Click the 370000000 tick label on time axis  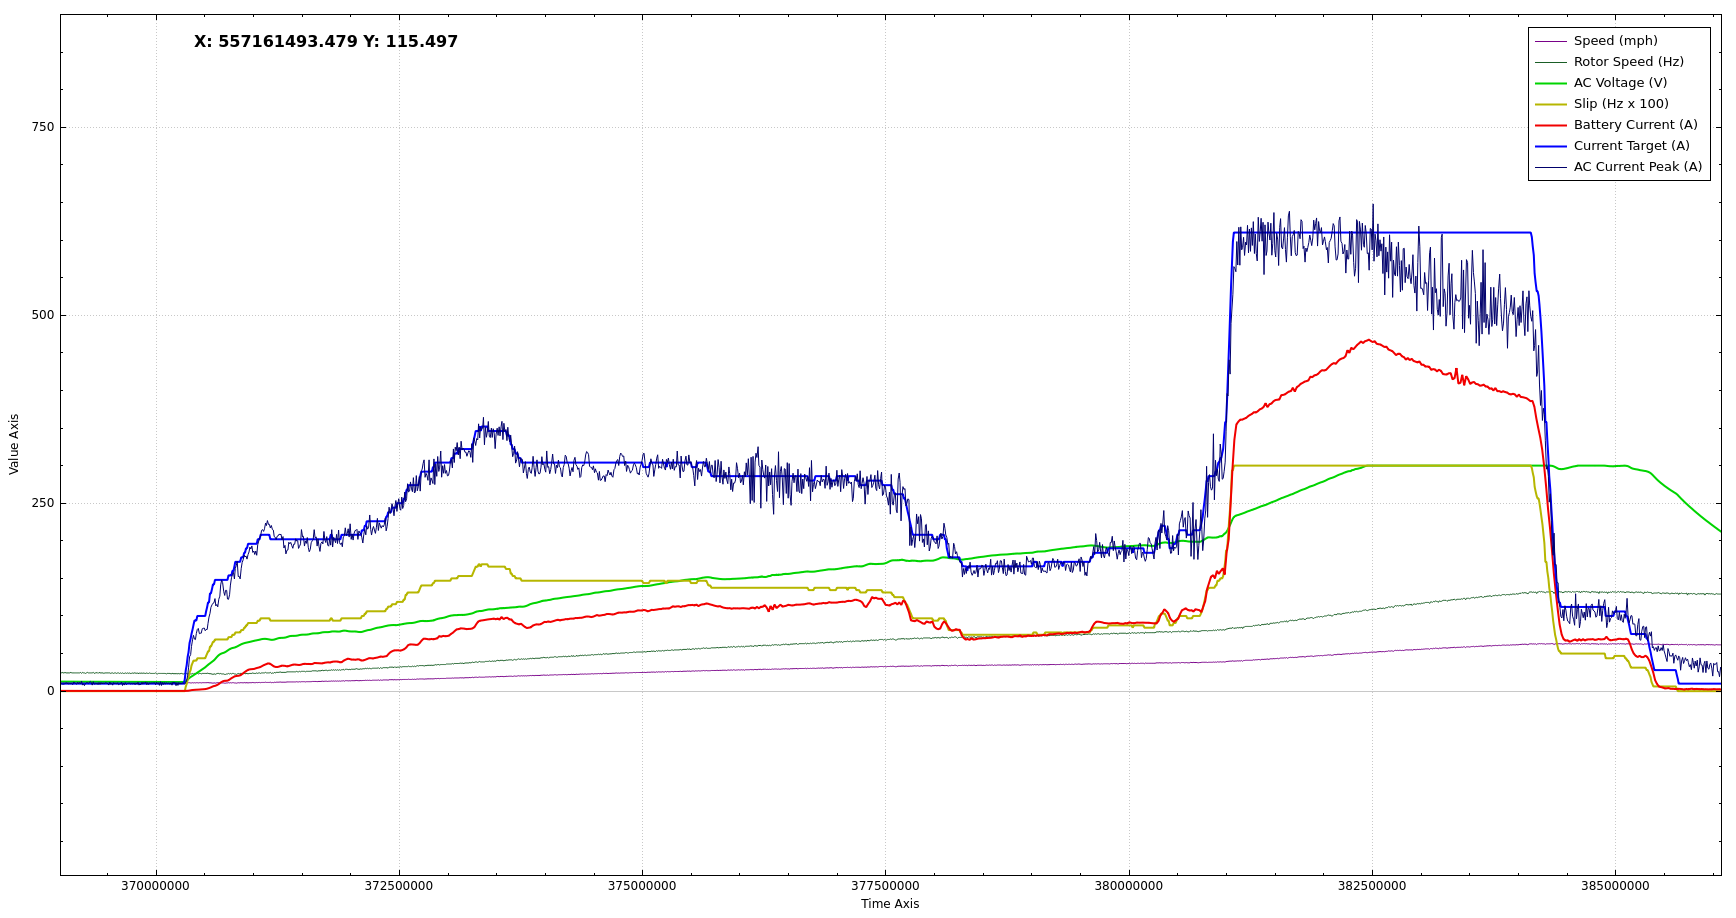pyautogui.click(x=155, y=886)
